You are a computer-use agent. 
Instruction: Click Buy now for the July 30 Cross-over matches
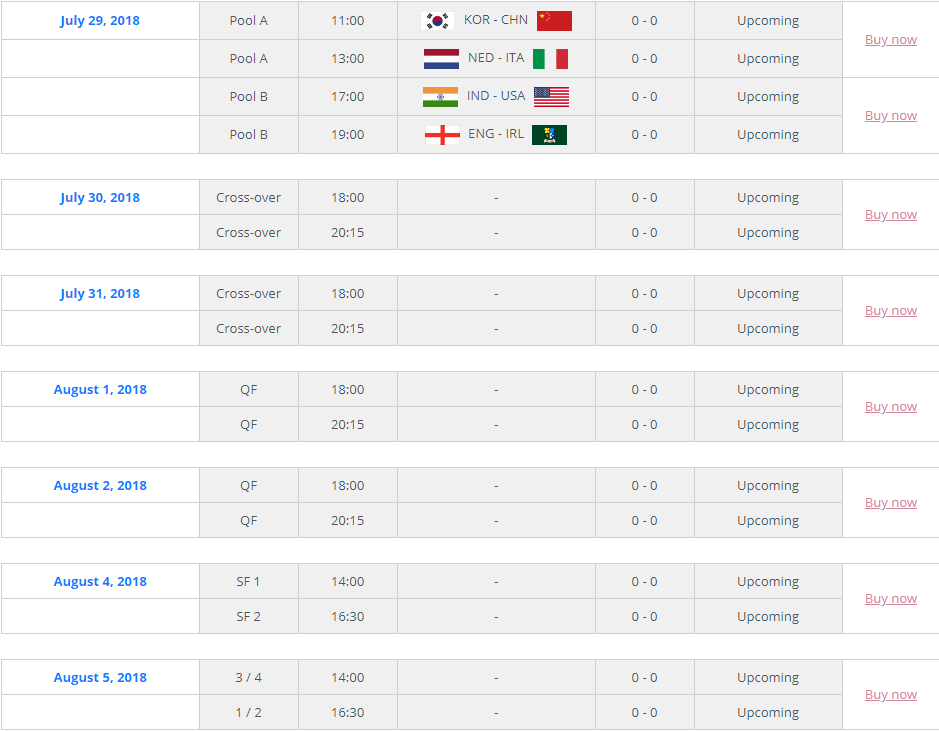pyautogui.click(x=890, y=214)
